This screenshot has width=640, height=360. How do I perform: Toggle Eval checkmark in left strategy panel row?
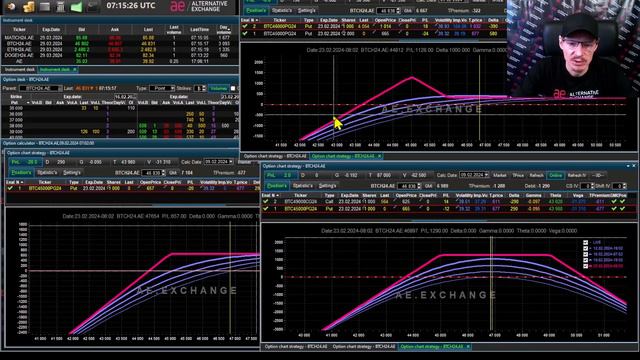[10, 188]
